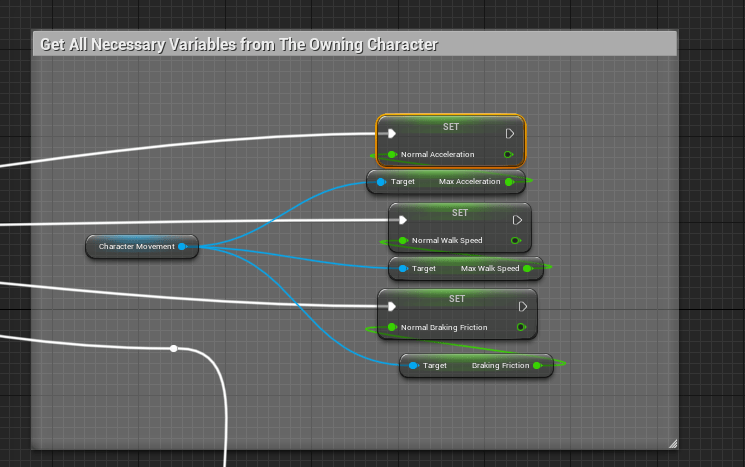Viewport: 745px width, 467px height.
Task: Click the blue output pin on Character Movement node
Action: (x=182, y=246)
